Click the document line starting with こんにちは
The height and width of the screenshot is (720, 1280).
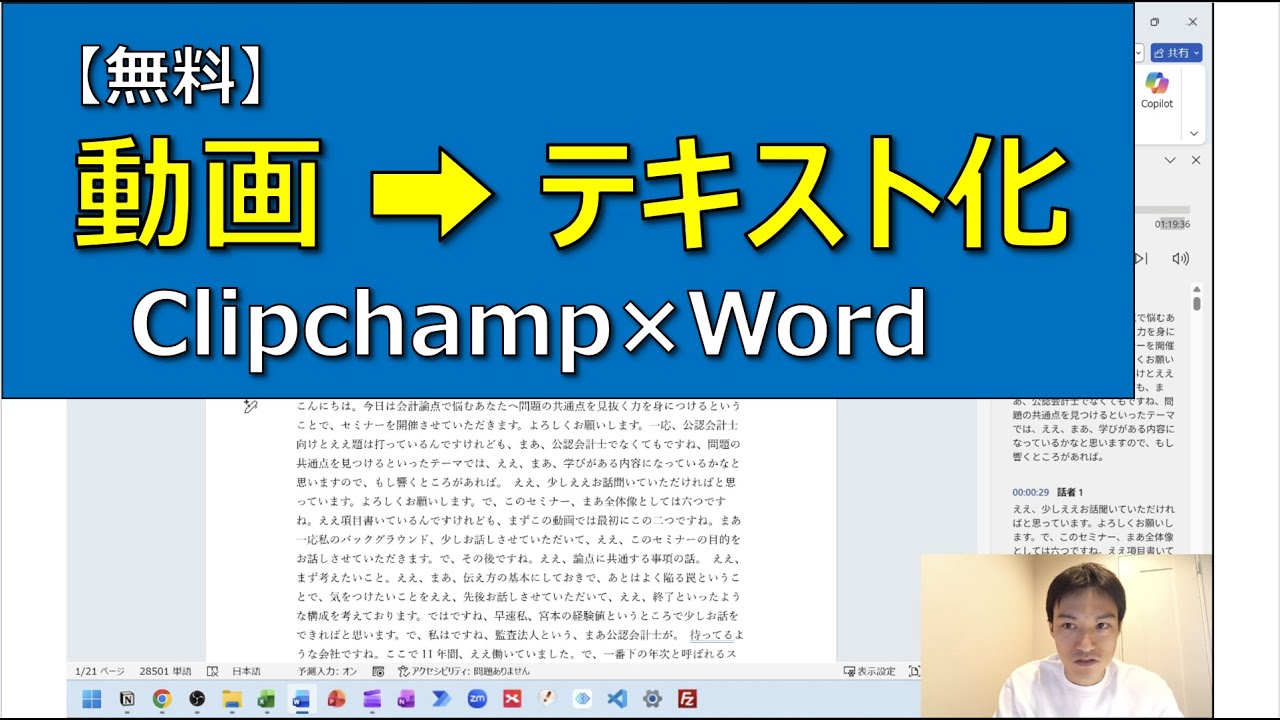click(x=518, y=406)
